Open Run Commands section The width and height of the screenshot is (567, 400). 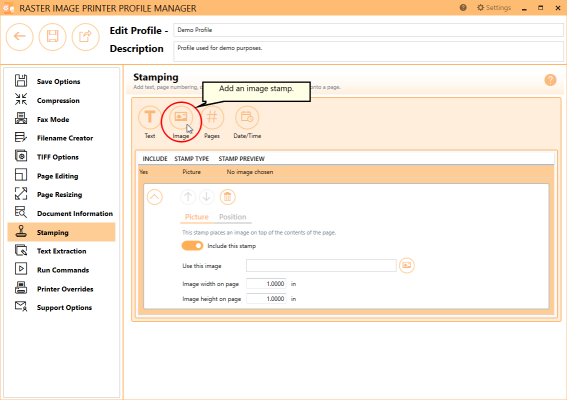click(x=61, y=270)
